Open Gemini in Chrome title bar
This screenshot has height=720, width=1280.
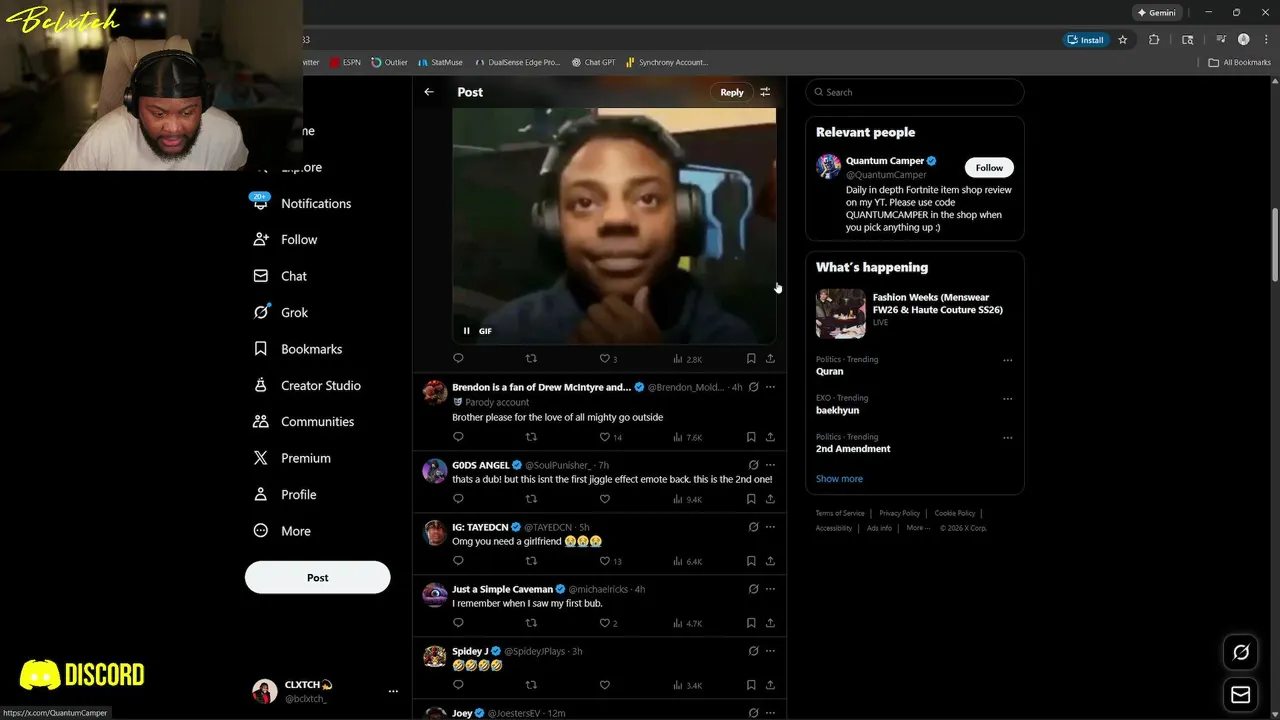[1156, 12]
